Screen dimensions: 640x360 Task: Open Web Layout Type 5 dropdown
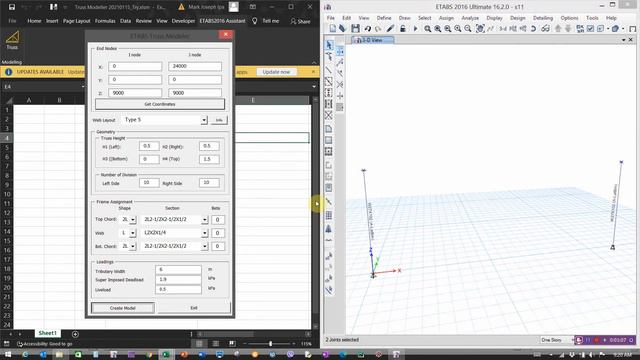204,120
